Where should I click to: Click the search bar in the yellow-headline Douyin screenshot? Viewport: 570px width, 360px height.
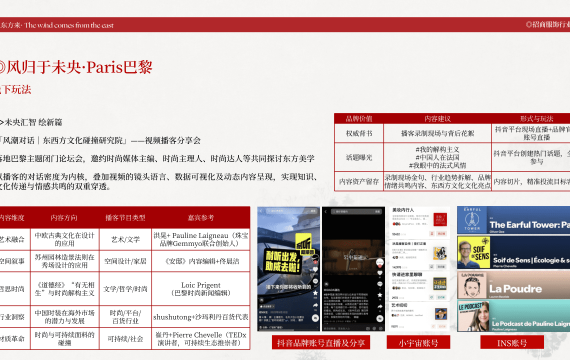292,211
